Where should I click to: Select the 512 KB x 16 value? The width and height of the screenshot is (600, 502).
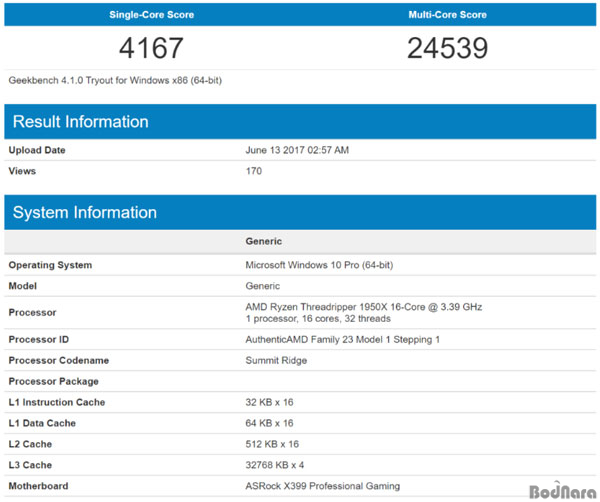(272, 444)
